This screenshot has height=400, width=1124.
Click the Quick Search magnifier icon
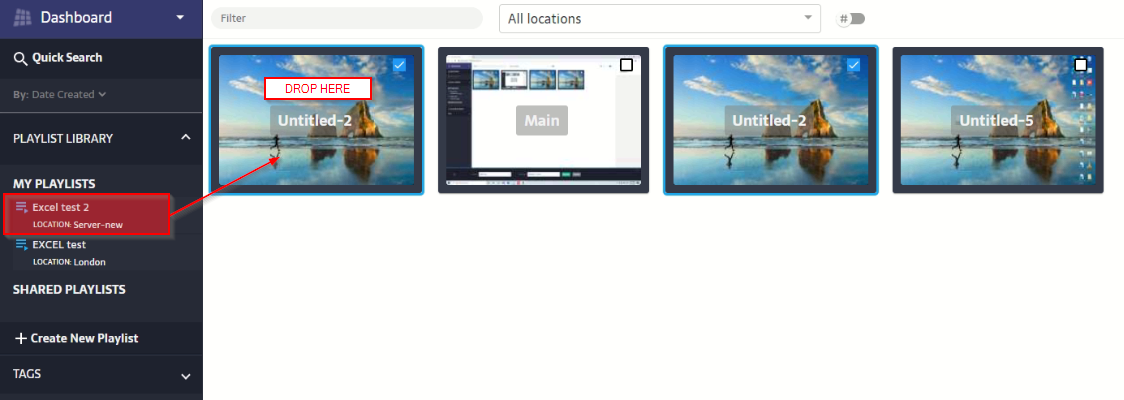(20, 58)
